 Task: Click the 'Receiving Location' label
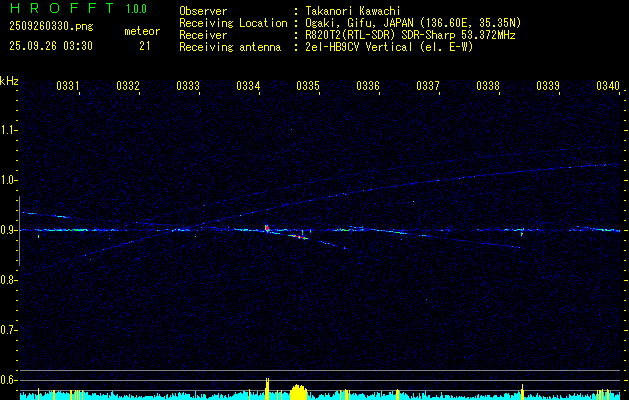[x=233, y=23]
